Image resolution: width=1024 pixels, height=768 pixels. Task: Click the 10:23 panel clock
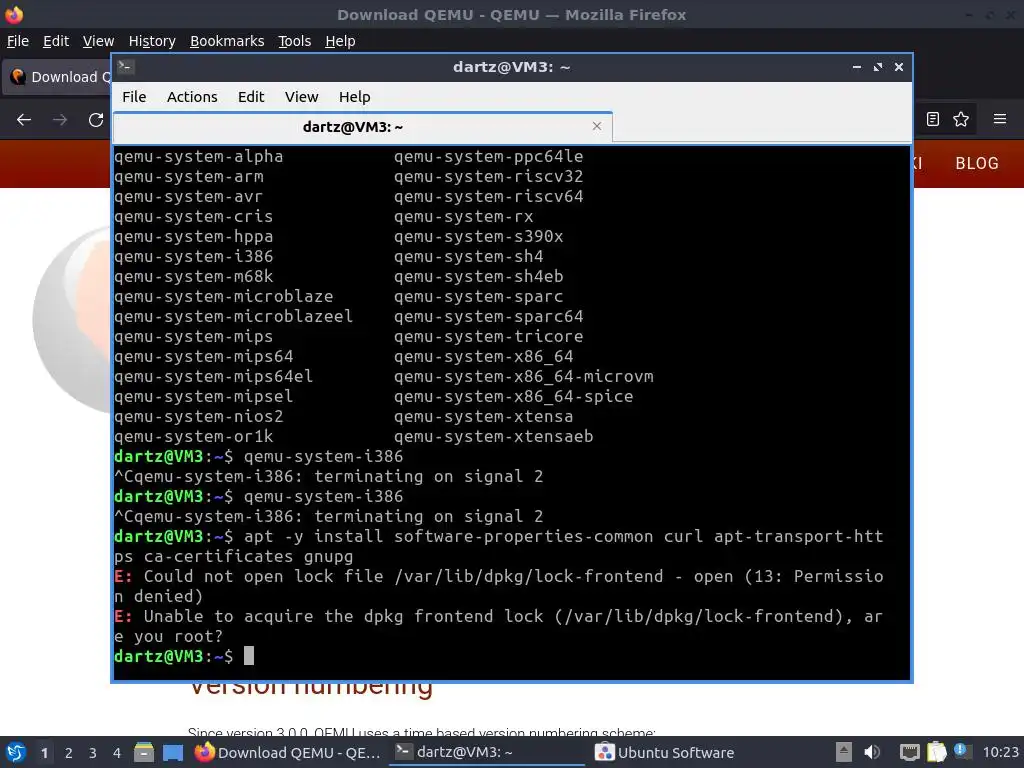[1000, 752]
